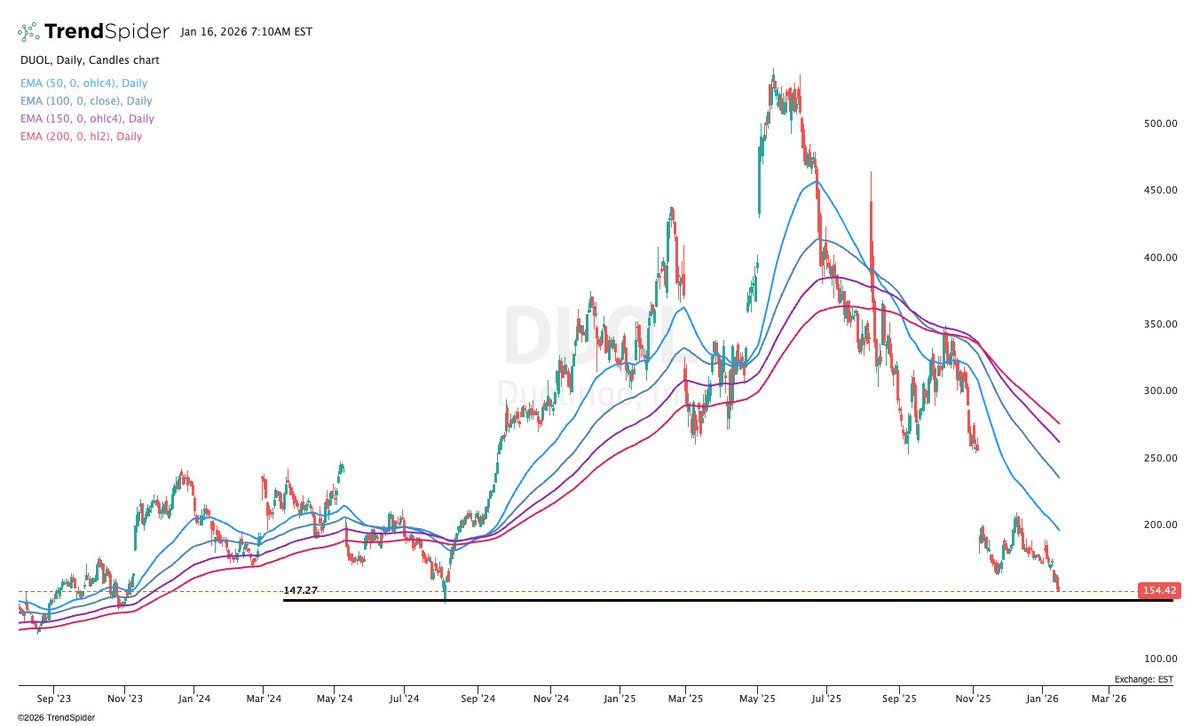Click the Mar '24 date axis label

point(263,699)
